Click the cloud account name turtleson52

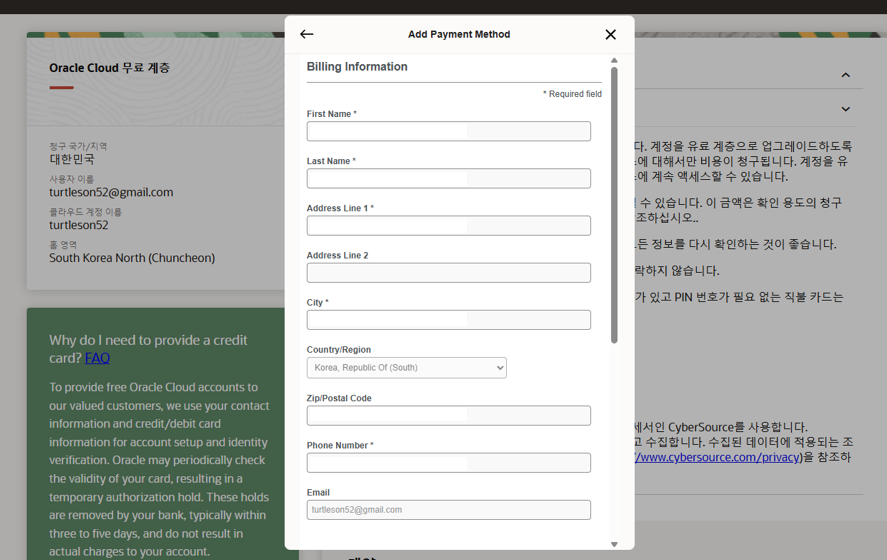(x=79, y=225)
